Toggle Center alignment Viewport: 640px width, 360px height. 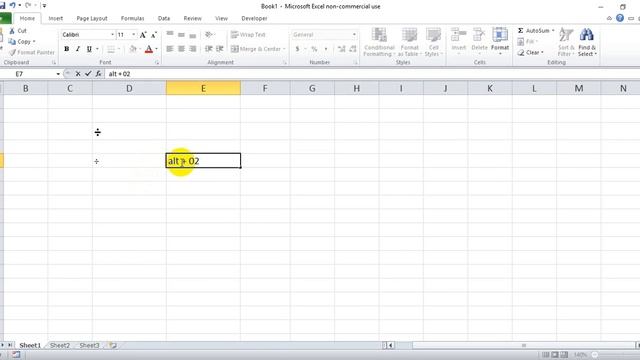click(x=181, y=49)
